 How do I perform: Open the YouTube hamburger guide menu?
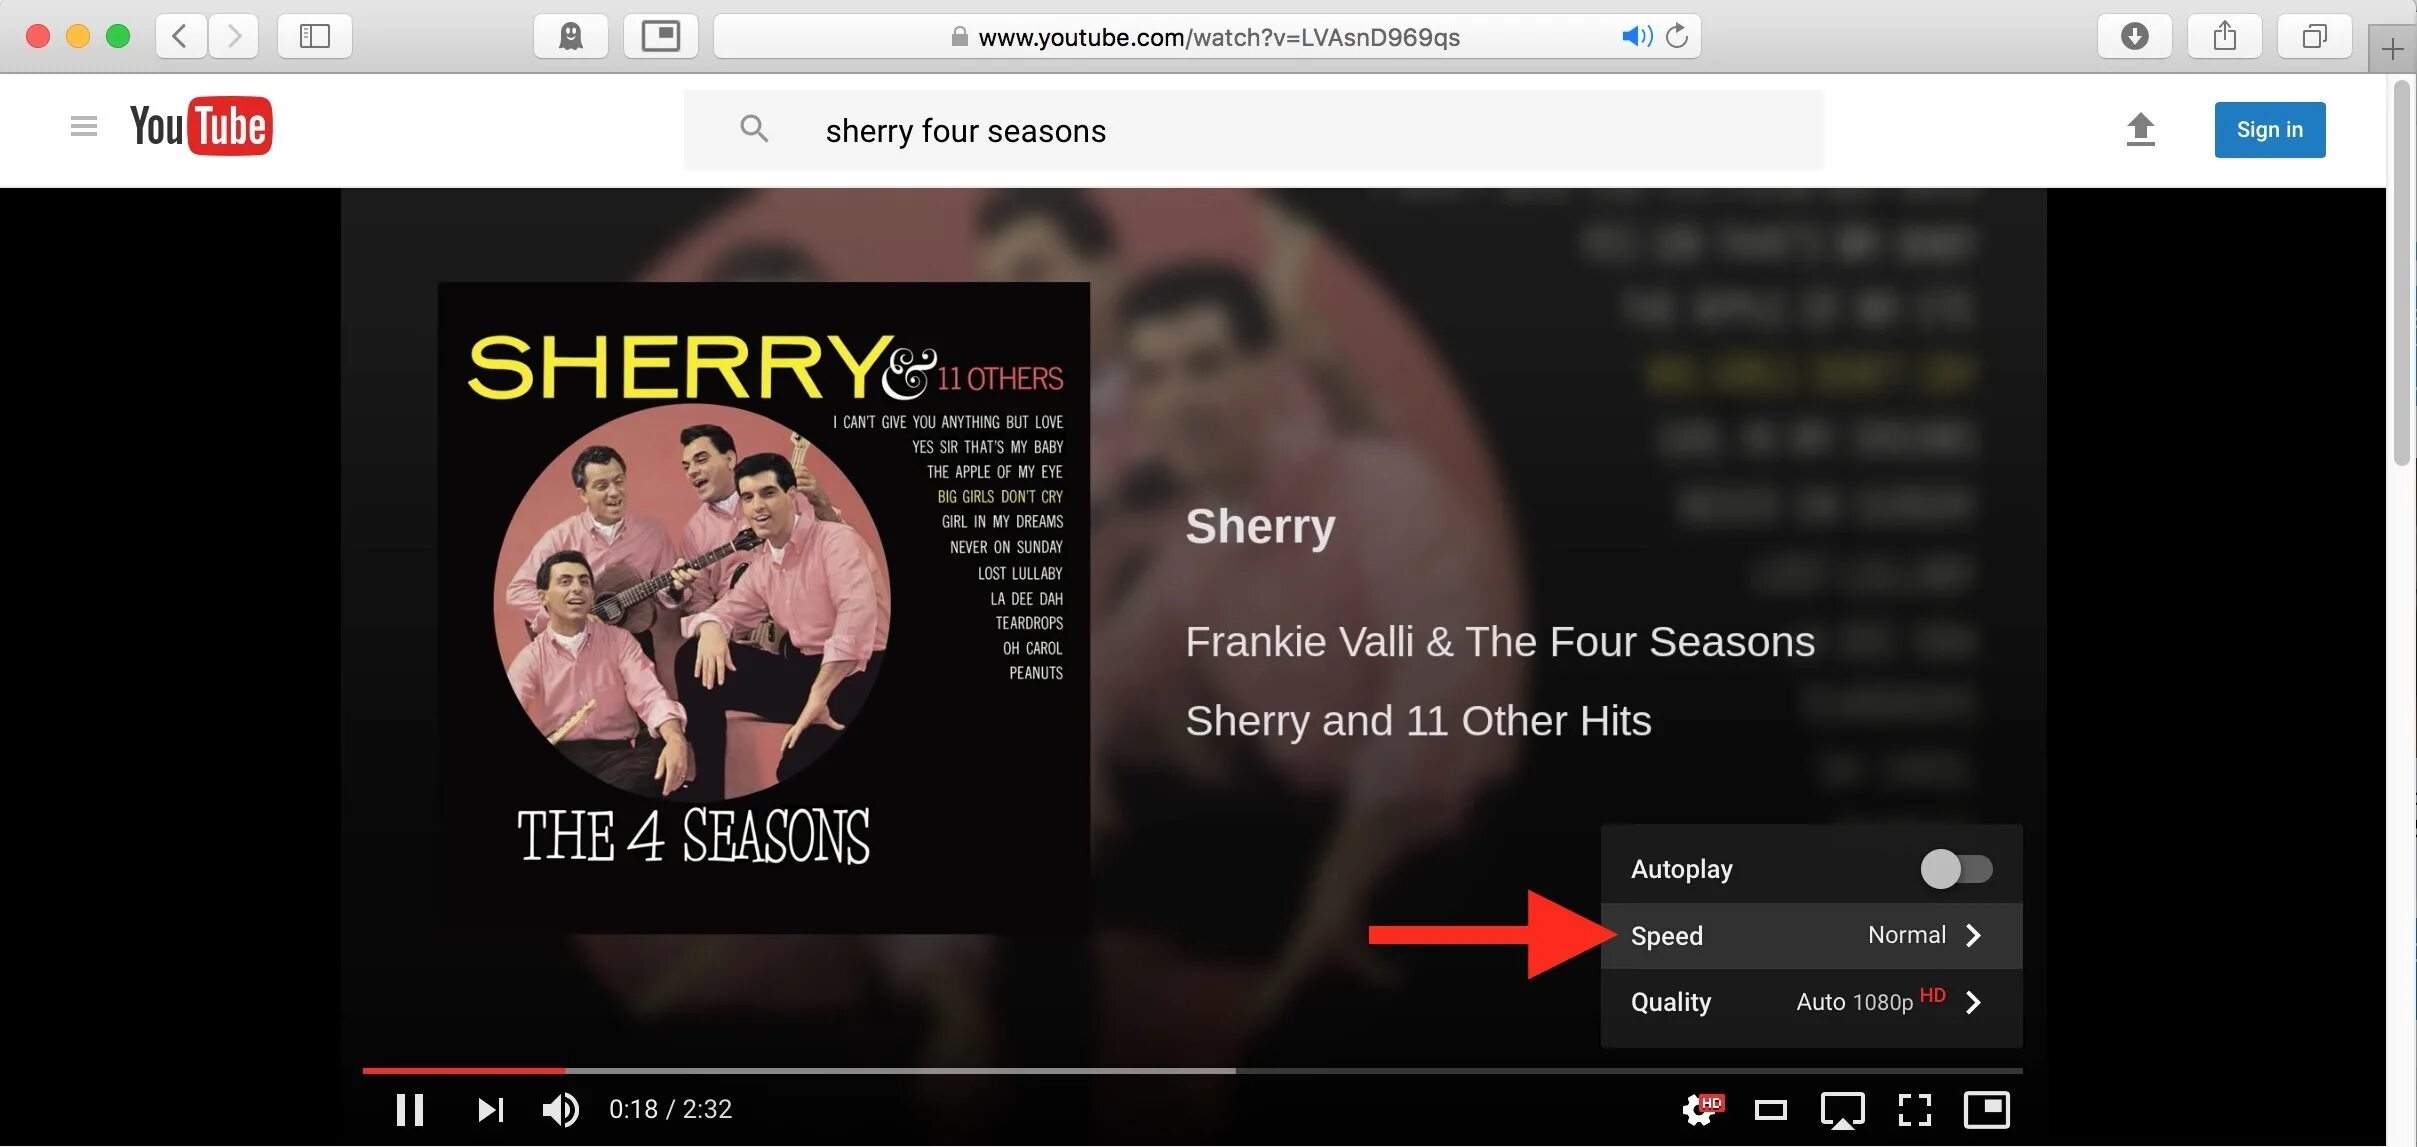(x=84, y=126)
